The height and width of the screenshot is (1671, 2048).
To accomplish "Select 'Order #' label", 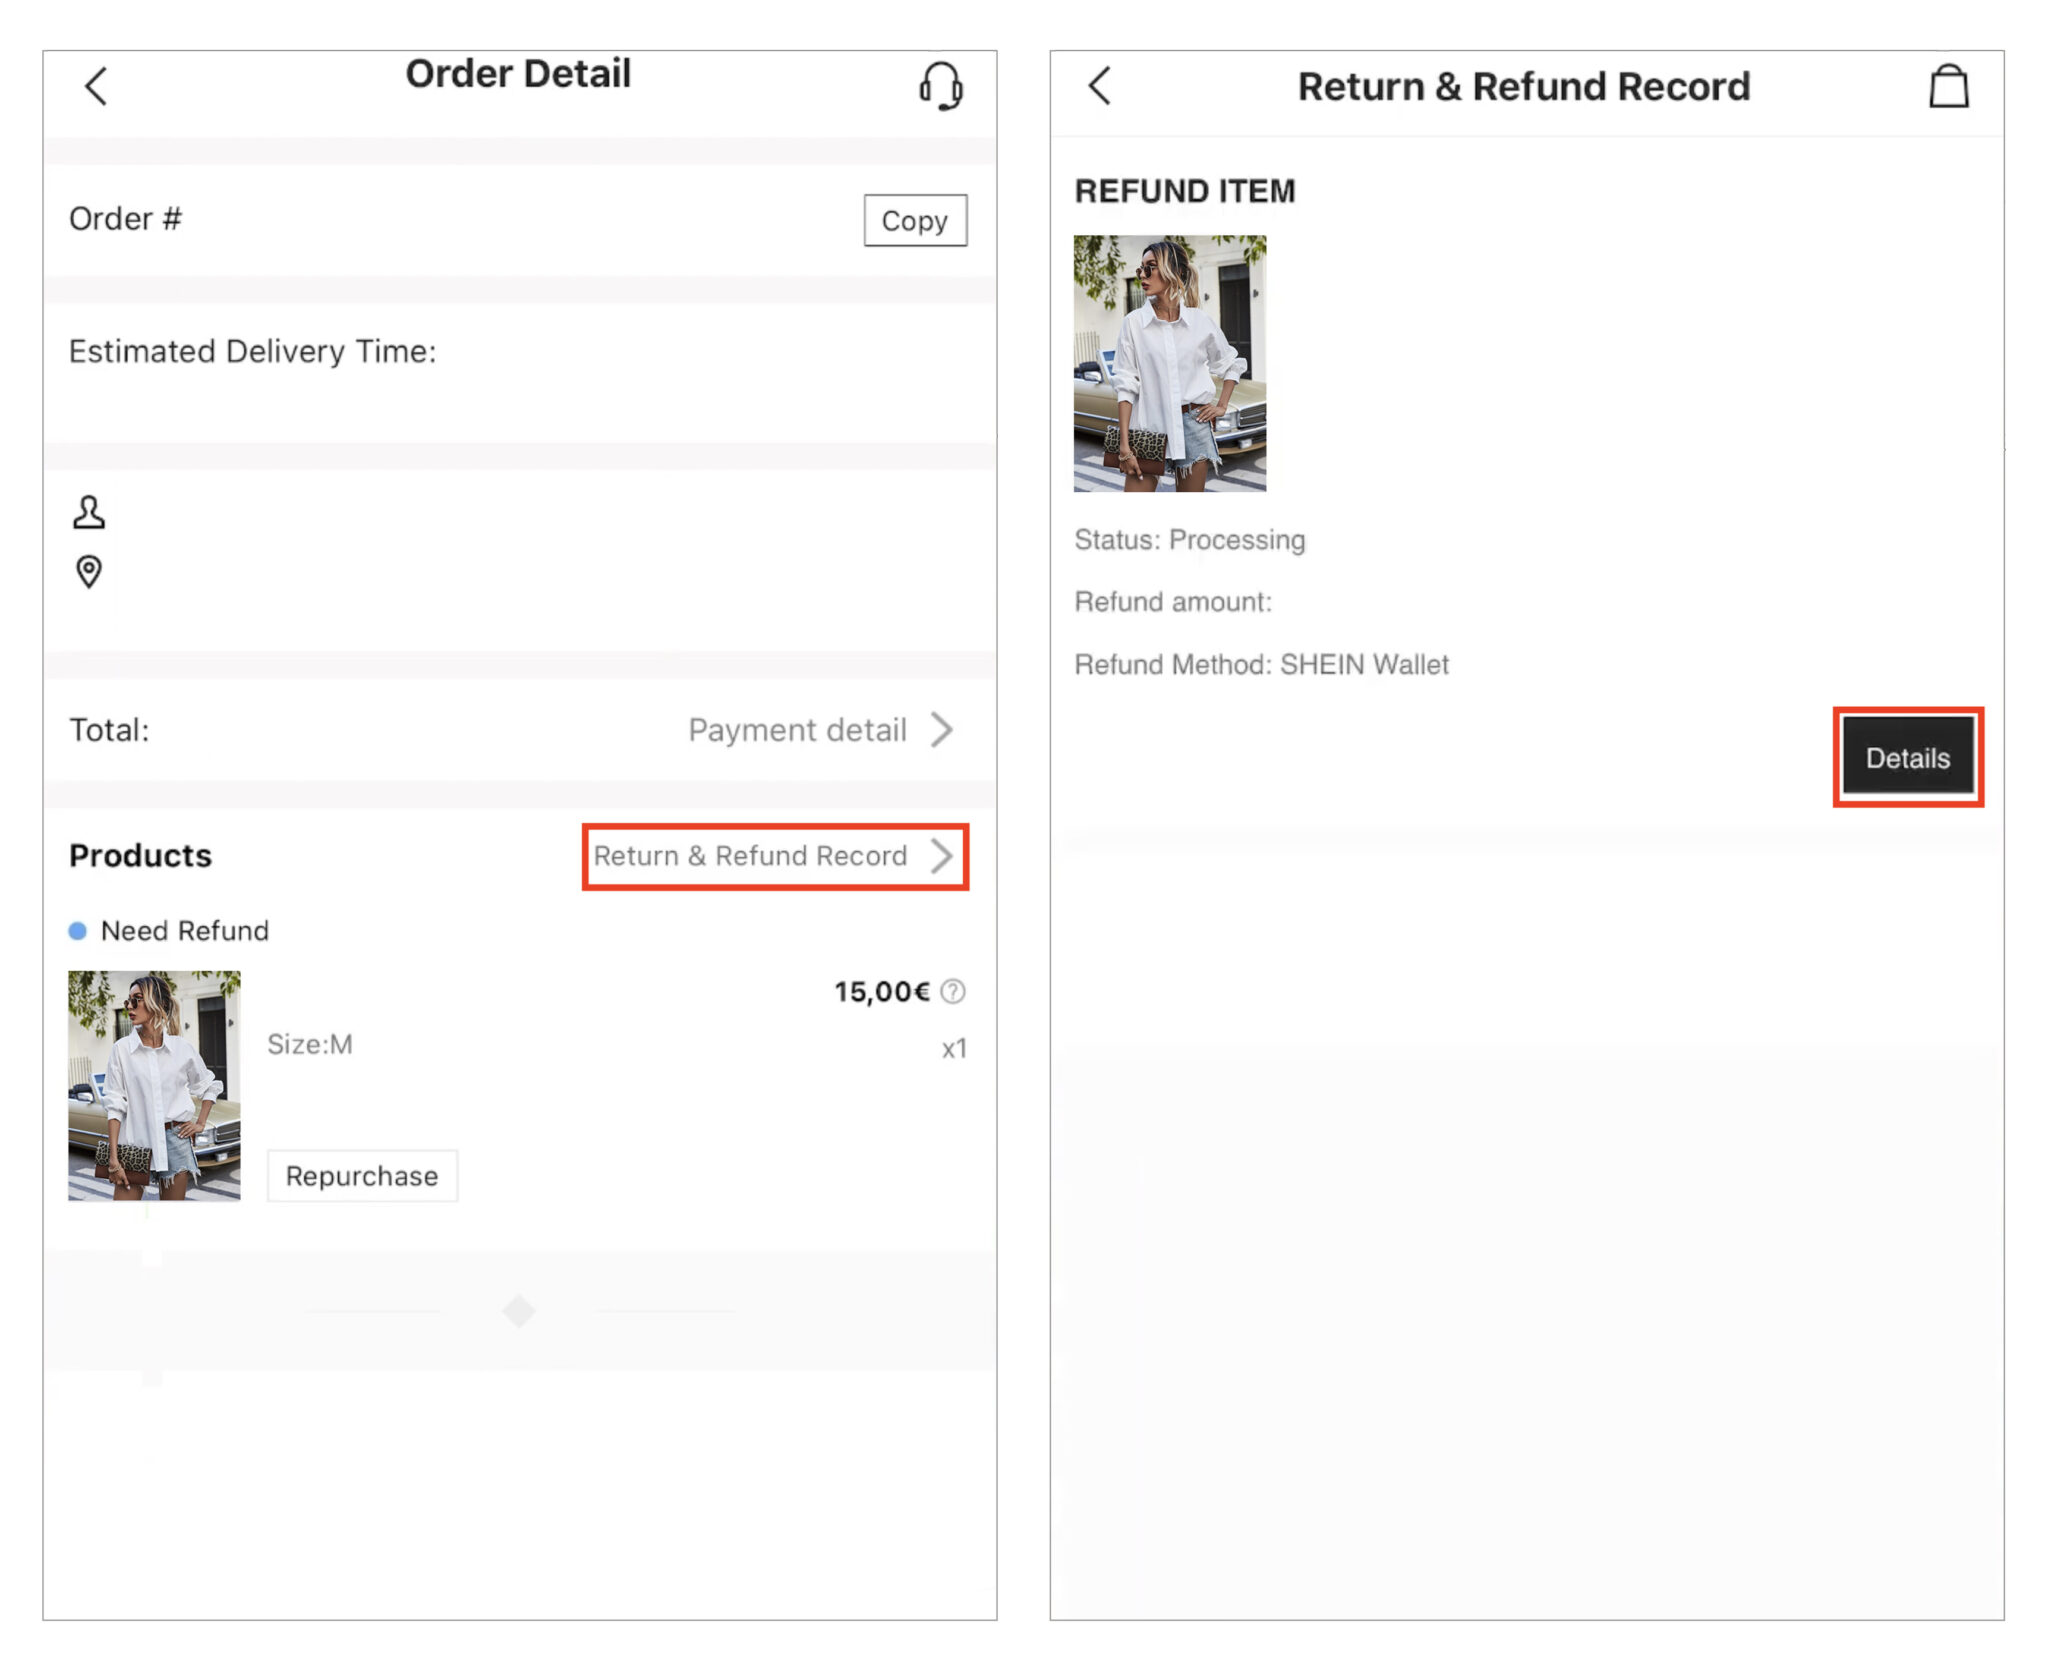I will pos(125,218).
